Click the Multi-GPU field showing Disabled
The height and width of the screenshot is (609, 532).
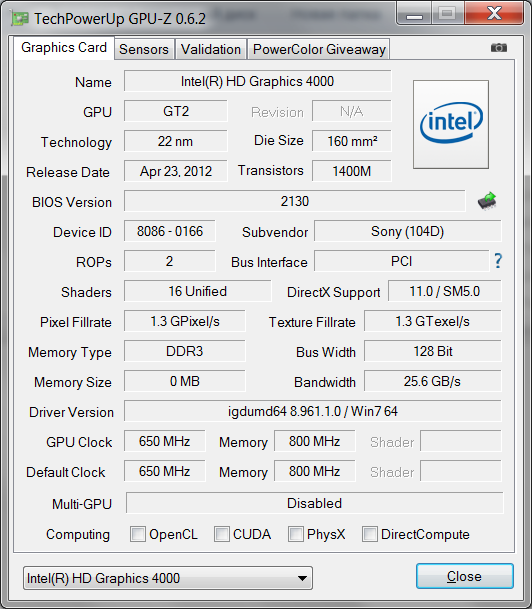click(315, 503)
